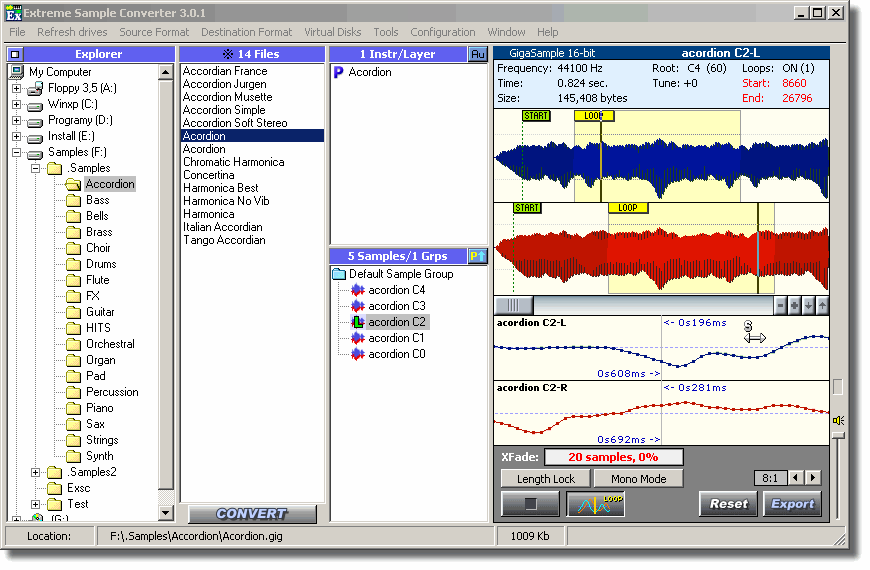Click the Au audition button in Instr/Layer header

pos(478,54)
